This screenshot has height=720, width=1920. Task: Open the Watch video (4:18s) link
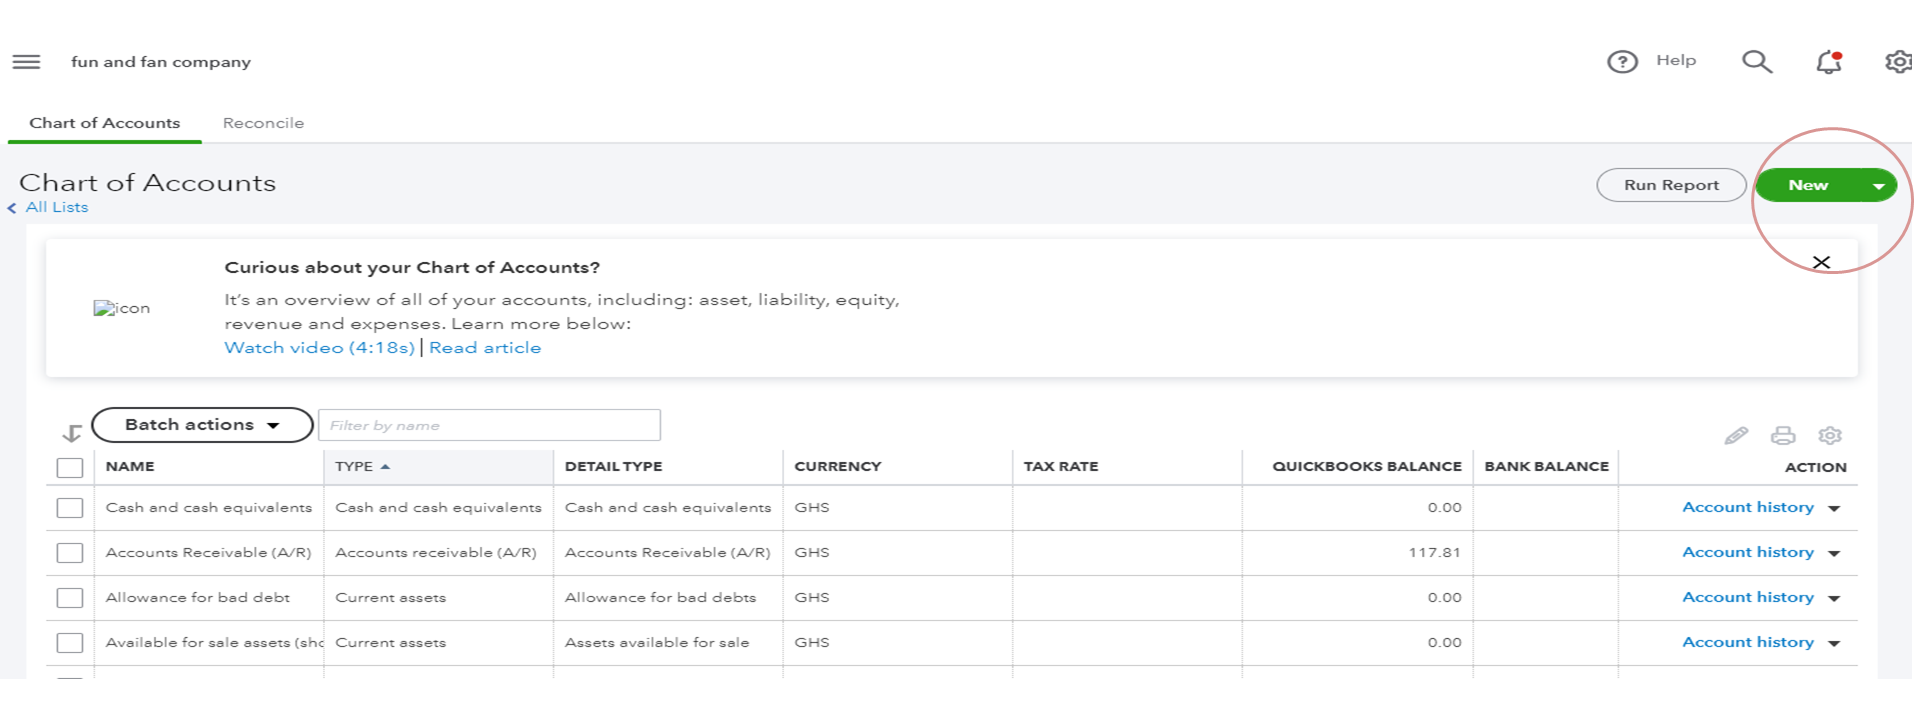(x=319, y=348)
